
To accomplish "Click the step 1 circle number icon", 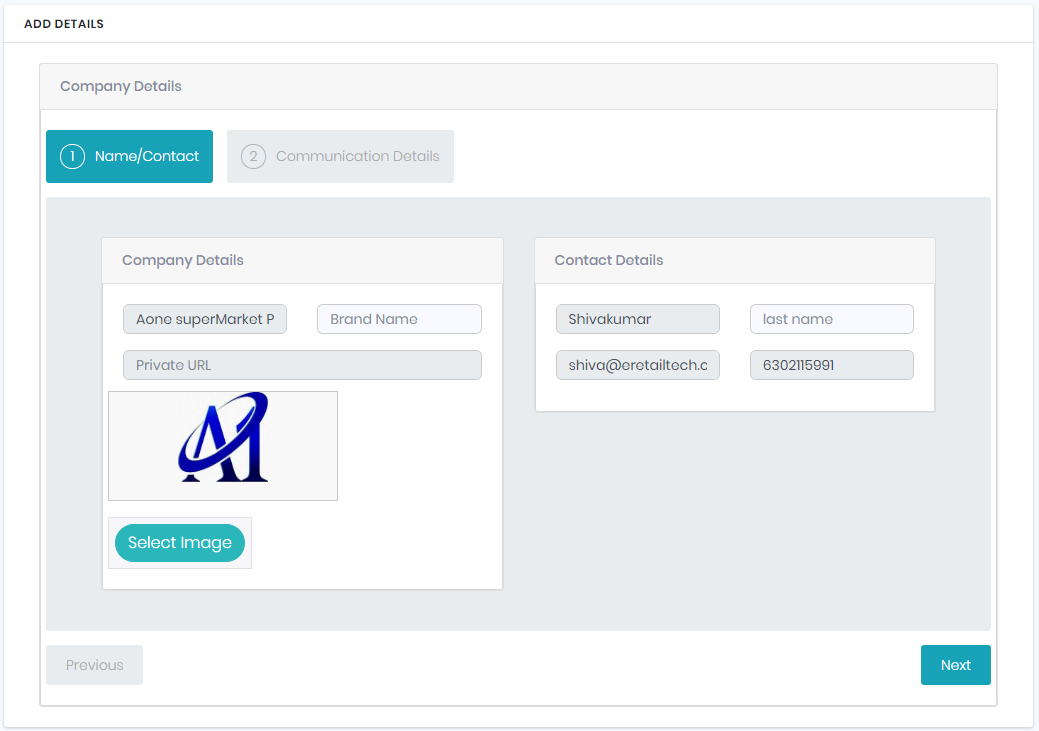I will point(72,156).
